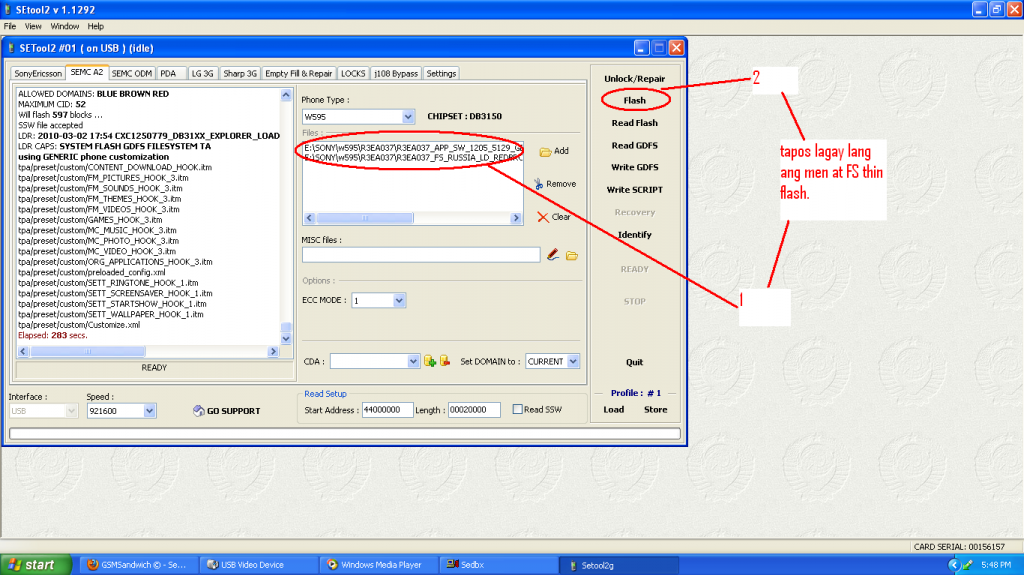Switch to Empty Fill & Repair tab
Image resolution: width=1024 pixels, height=575 pixels.
(x=298, y=74)
